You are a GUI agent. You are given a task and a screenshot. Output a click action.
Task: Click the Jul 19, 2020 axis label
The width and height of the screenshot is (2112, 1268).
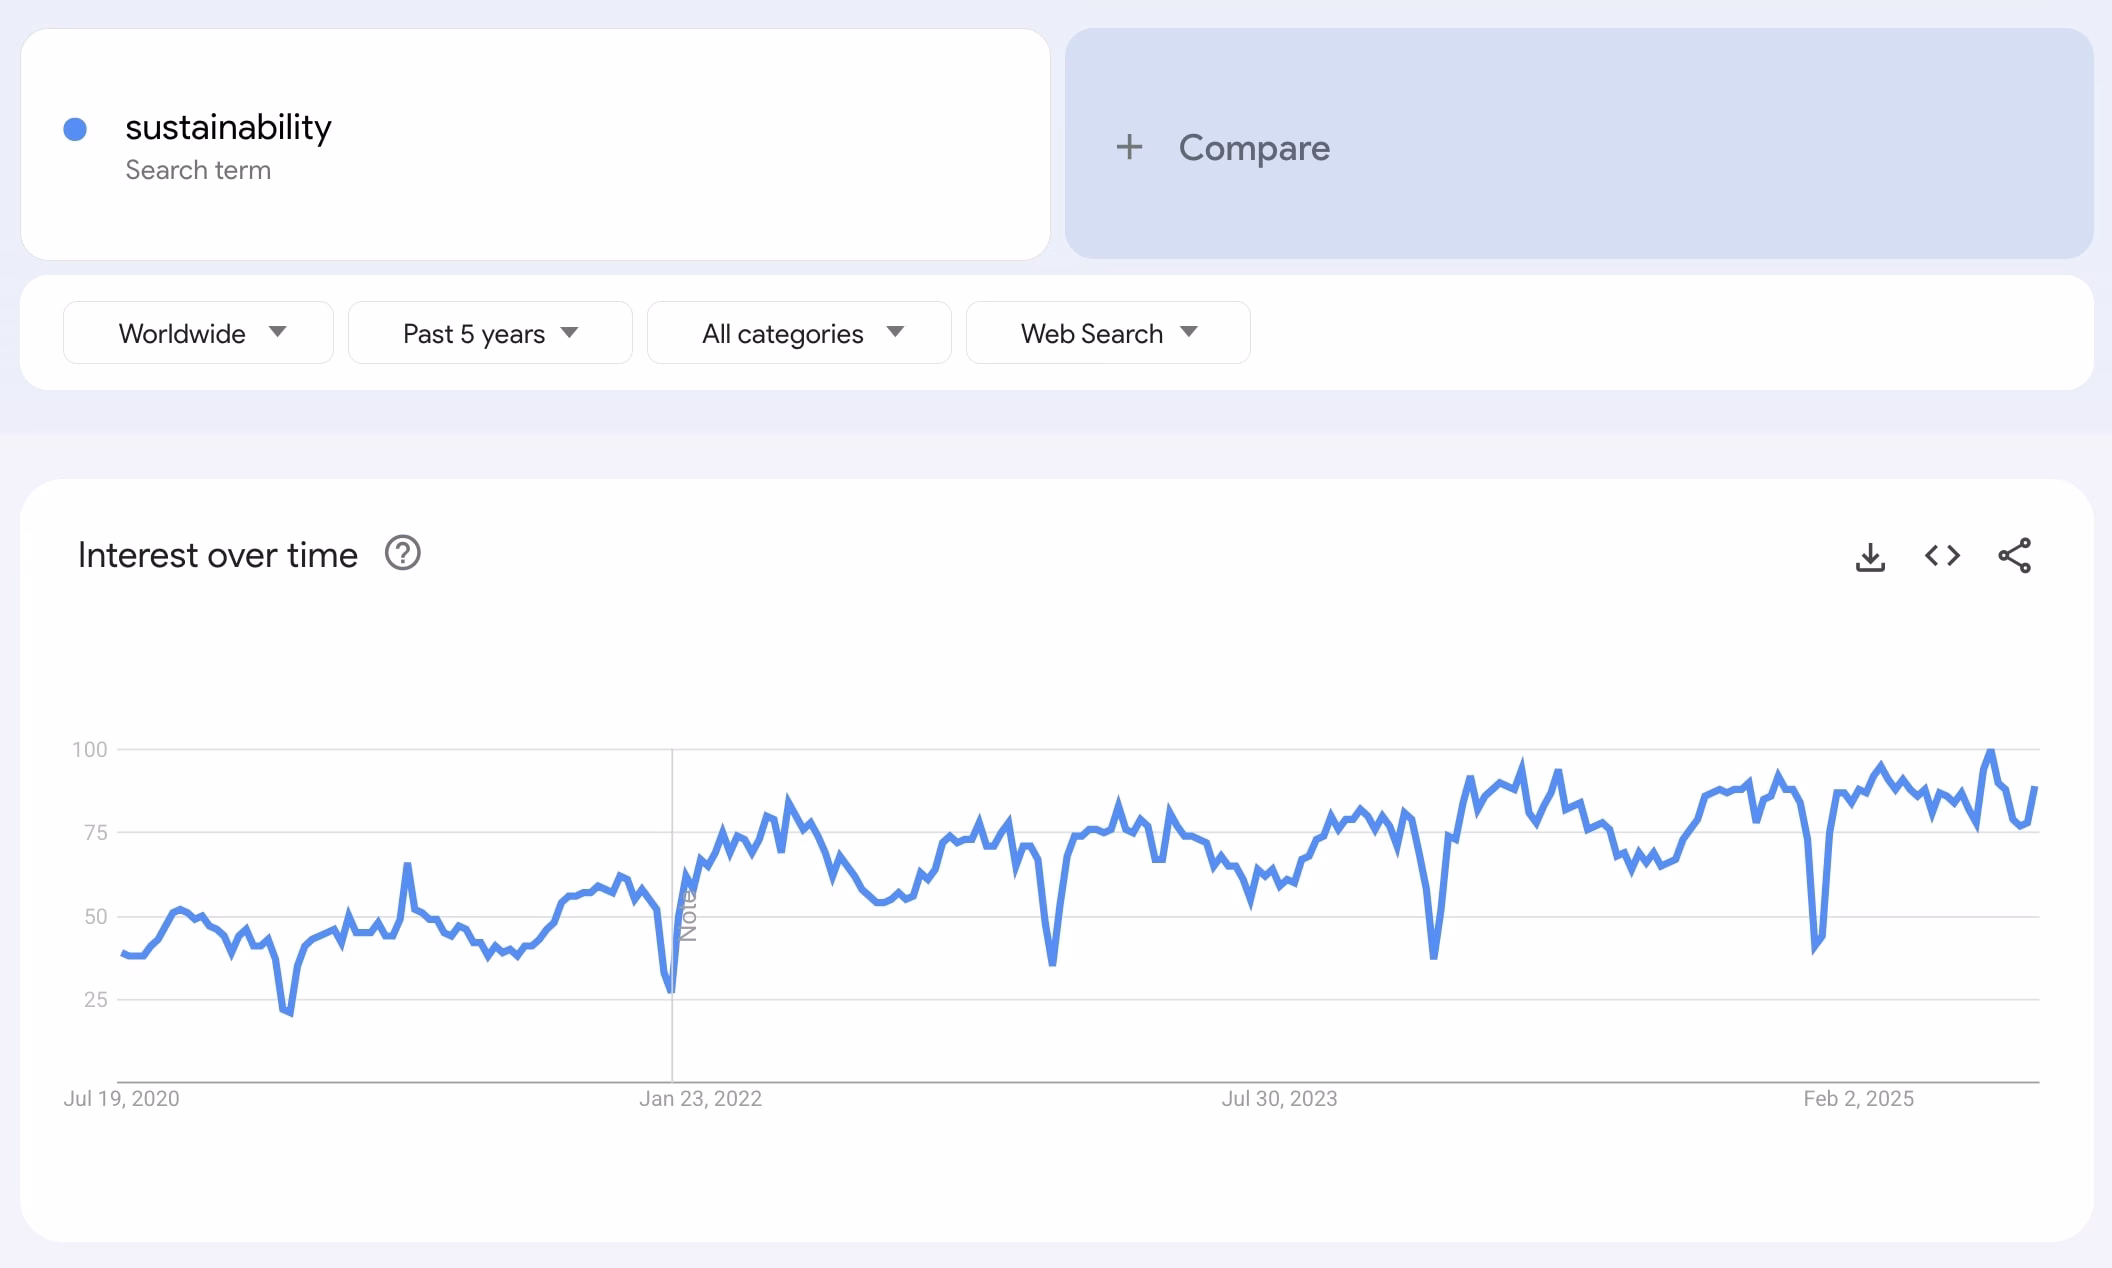pos(122,1098)
